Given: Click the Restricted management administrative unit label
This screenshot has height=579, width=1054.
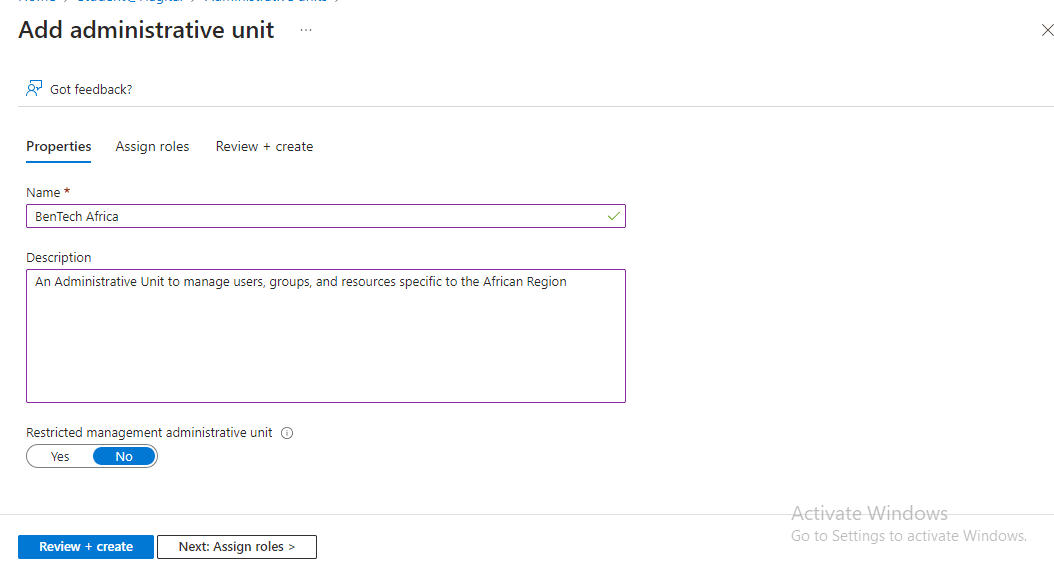Looking at the screenshot, I should click(x=149, y=433).
